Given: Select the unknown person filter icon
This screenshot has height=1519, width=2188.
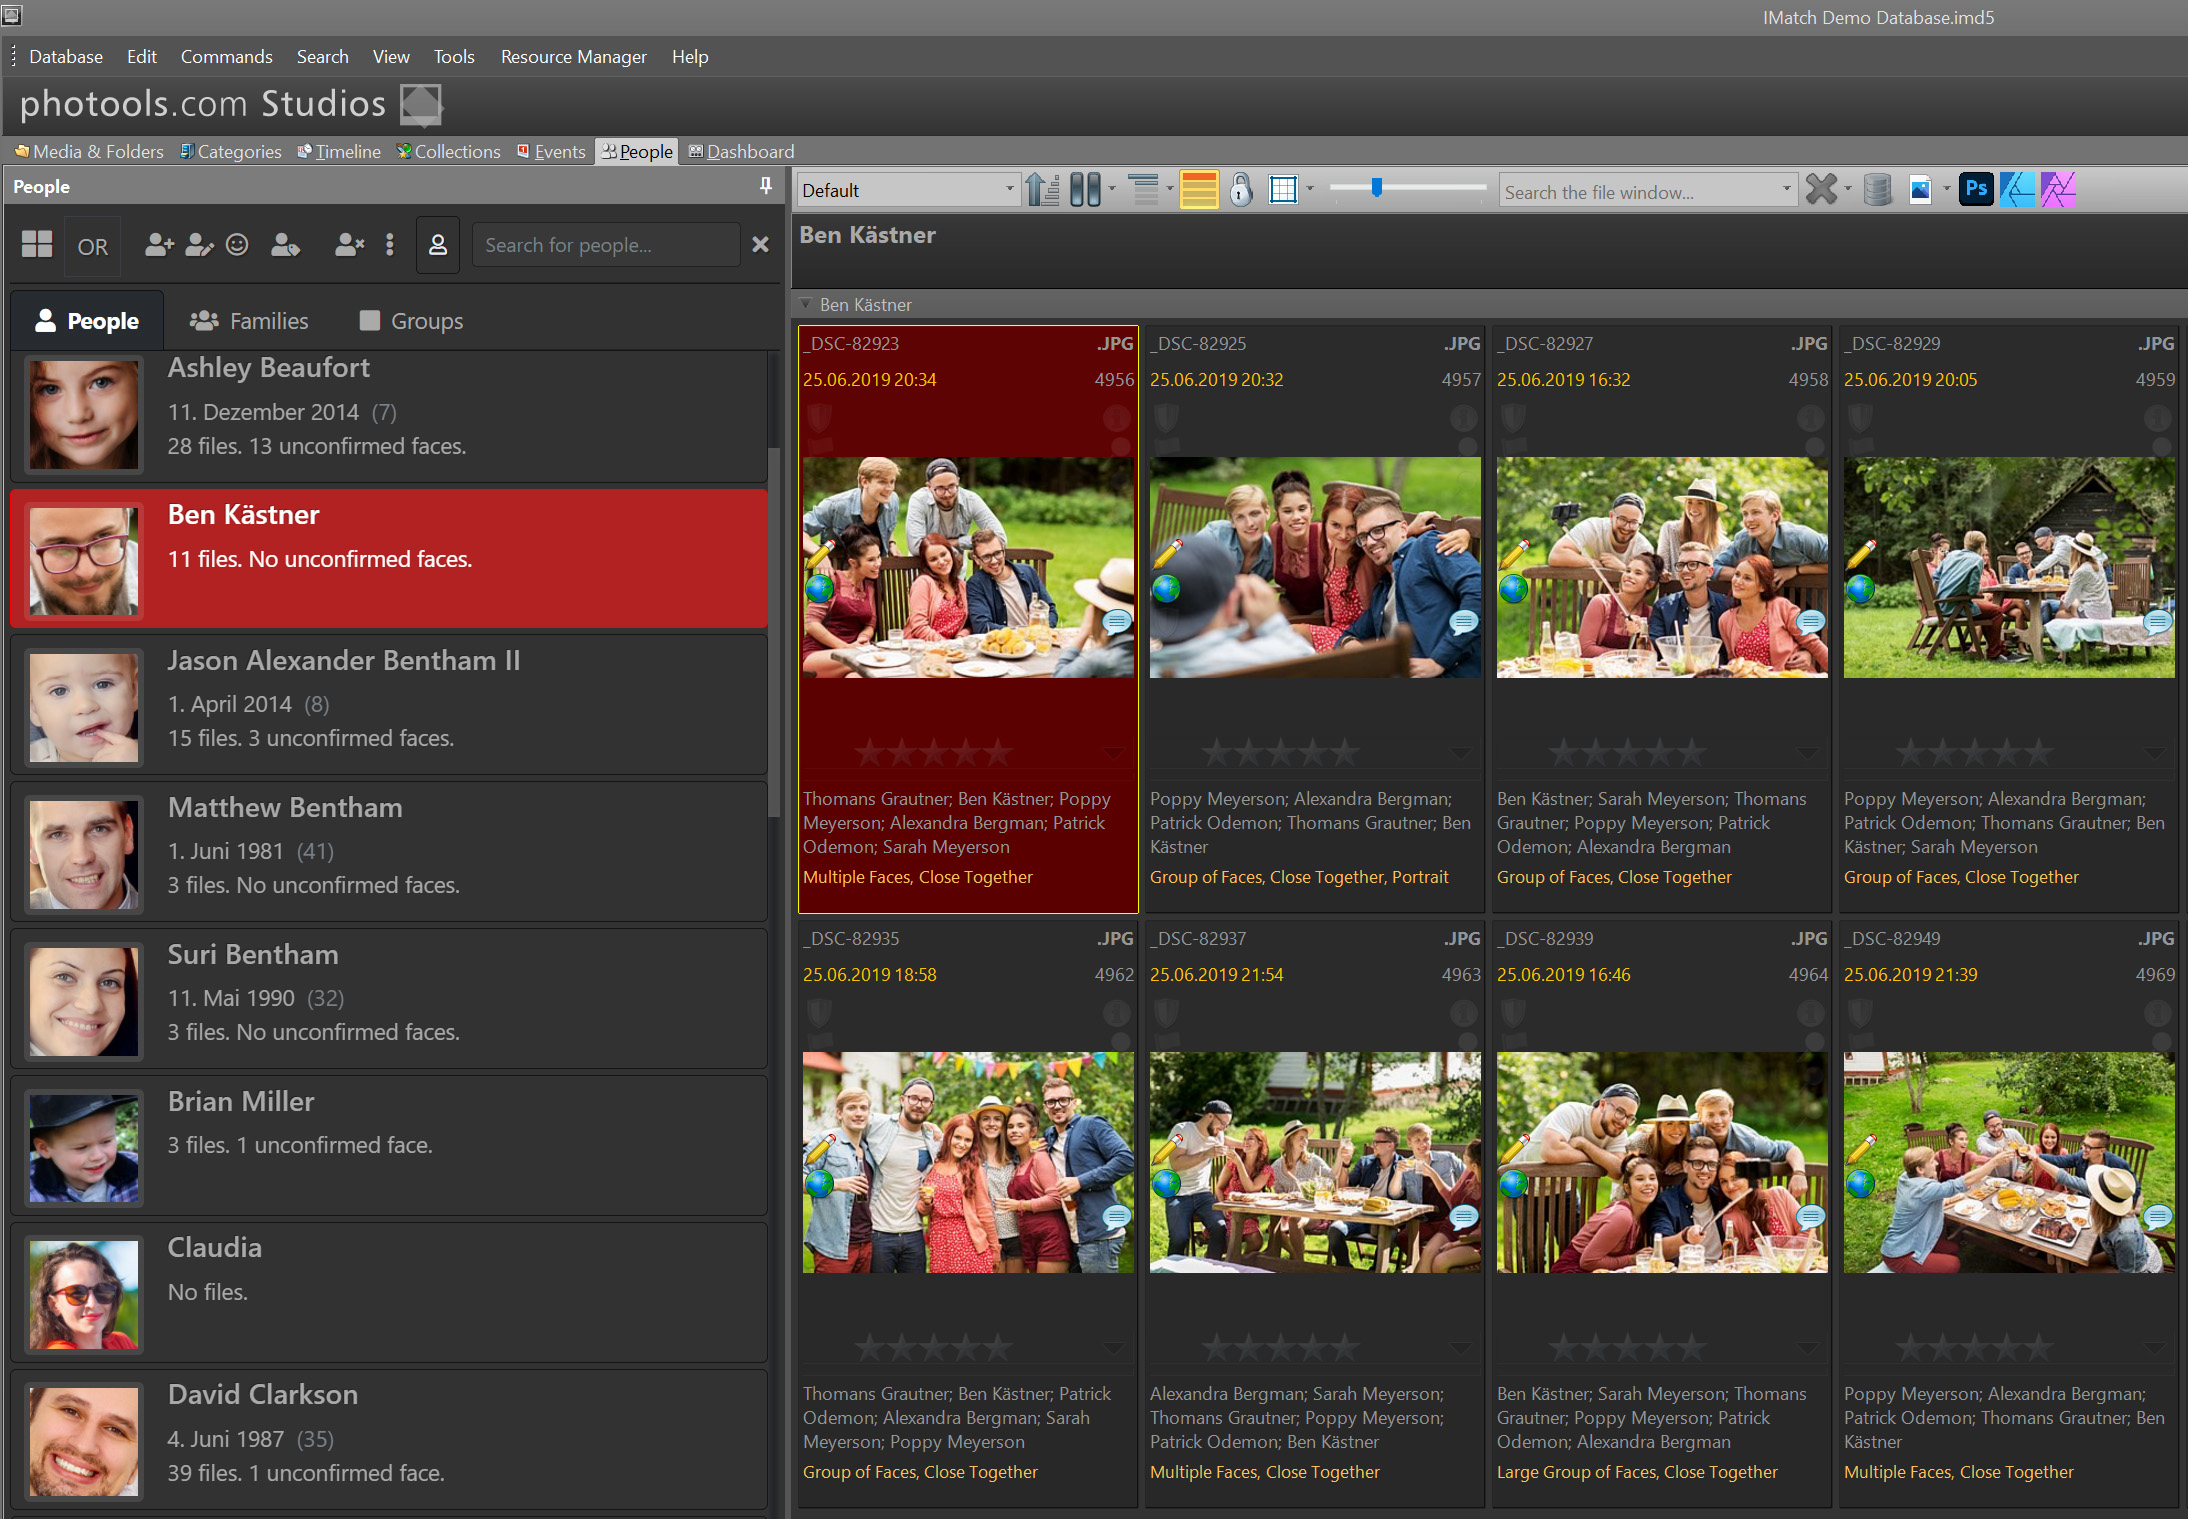Looking at the screenshot, I should [436, 246].
